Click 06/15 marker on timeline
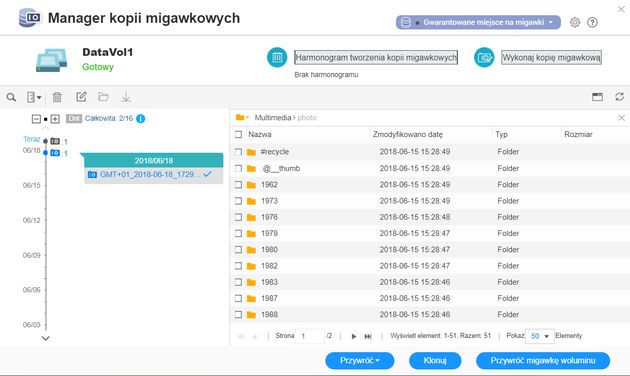630x376 pixels. click(x=32, y=185)
